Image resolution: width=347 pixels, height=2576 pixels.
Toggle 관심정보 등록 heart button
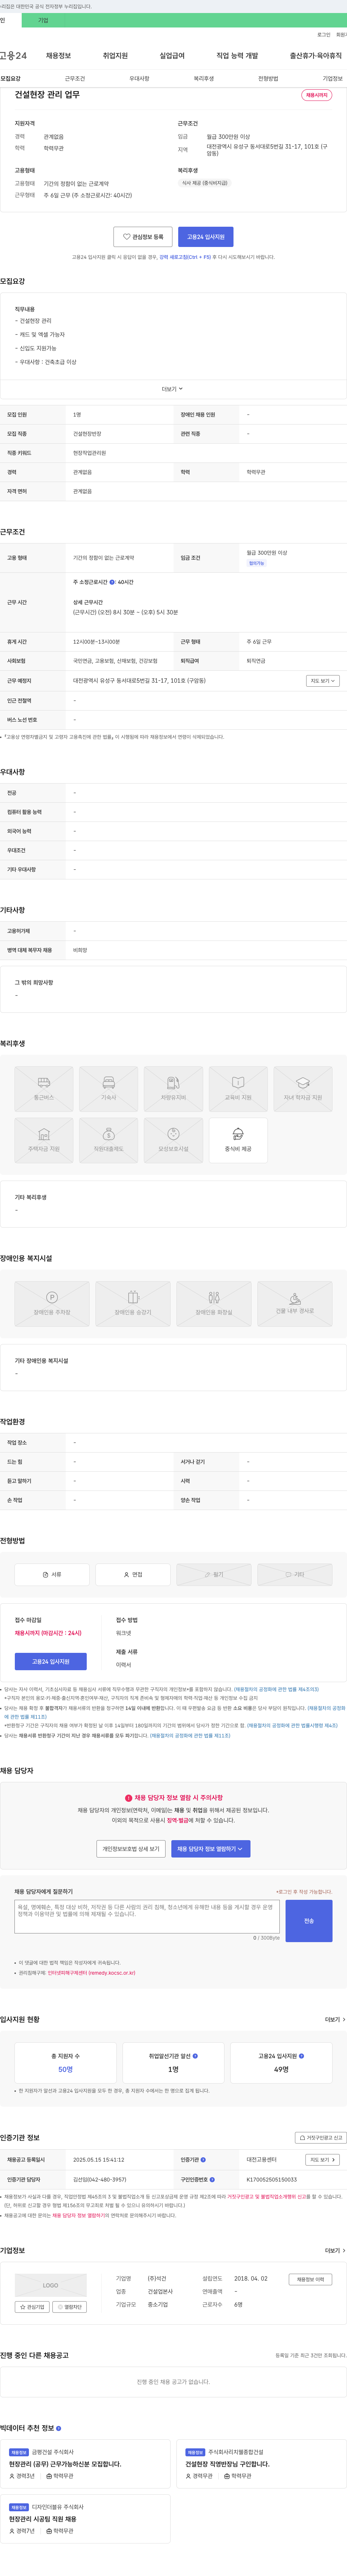point(143,237)
